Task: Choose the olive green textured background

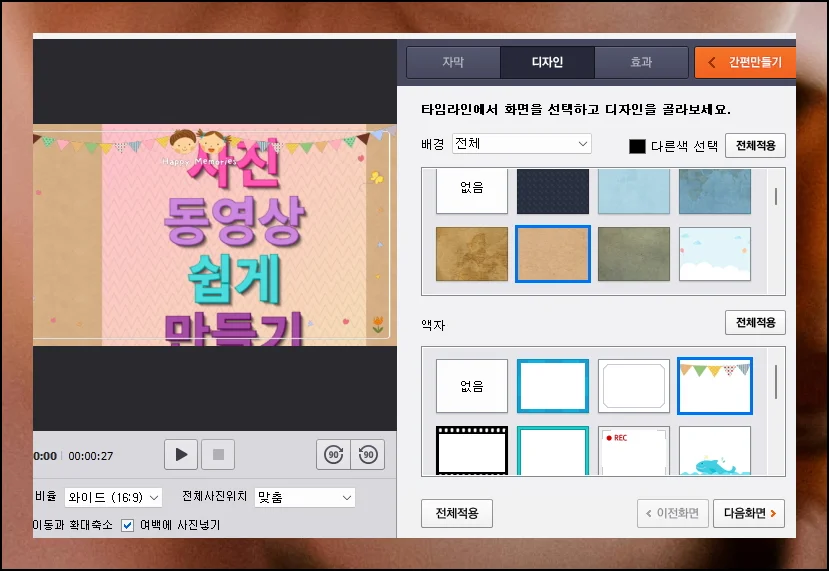Action: coord(634,254)
